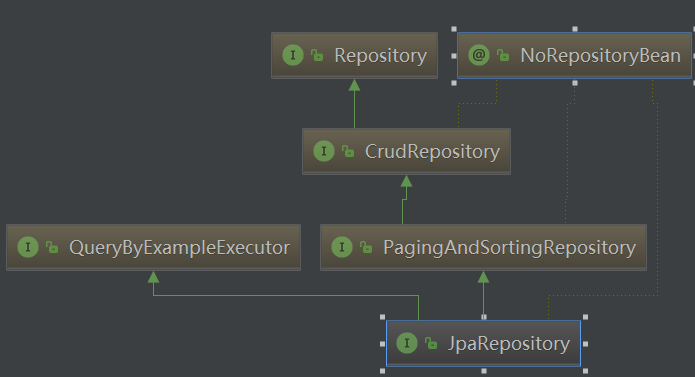Click the green lock icon on JpaRepository
Screen dimensions: 695x377
click(431, 343)
